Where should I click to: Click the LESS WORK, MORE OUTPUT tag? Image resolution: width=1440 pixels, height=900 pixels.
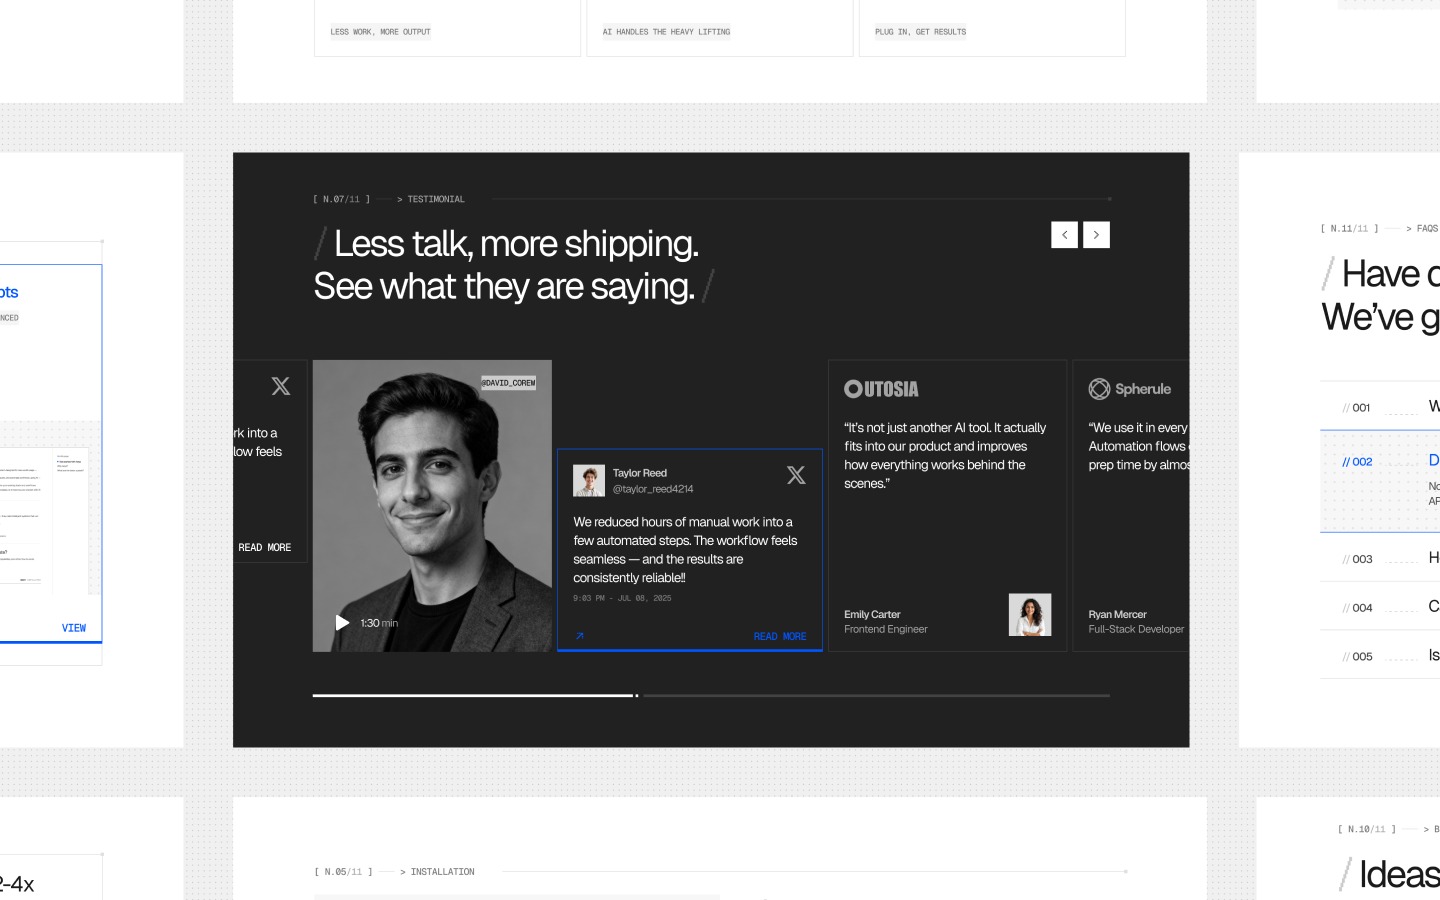click(x=381, y=32)
